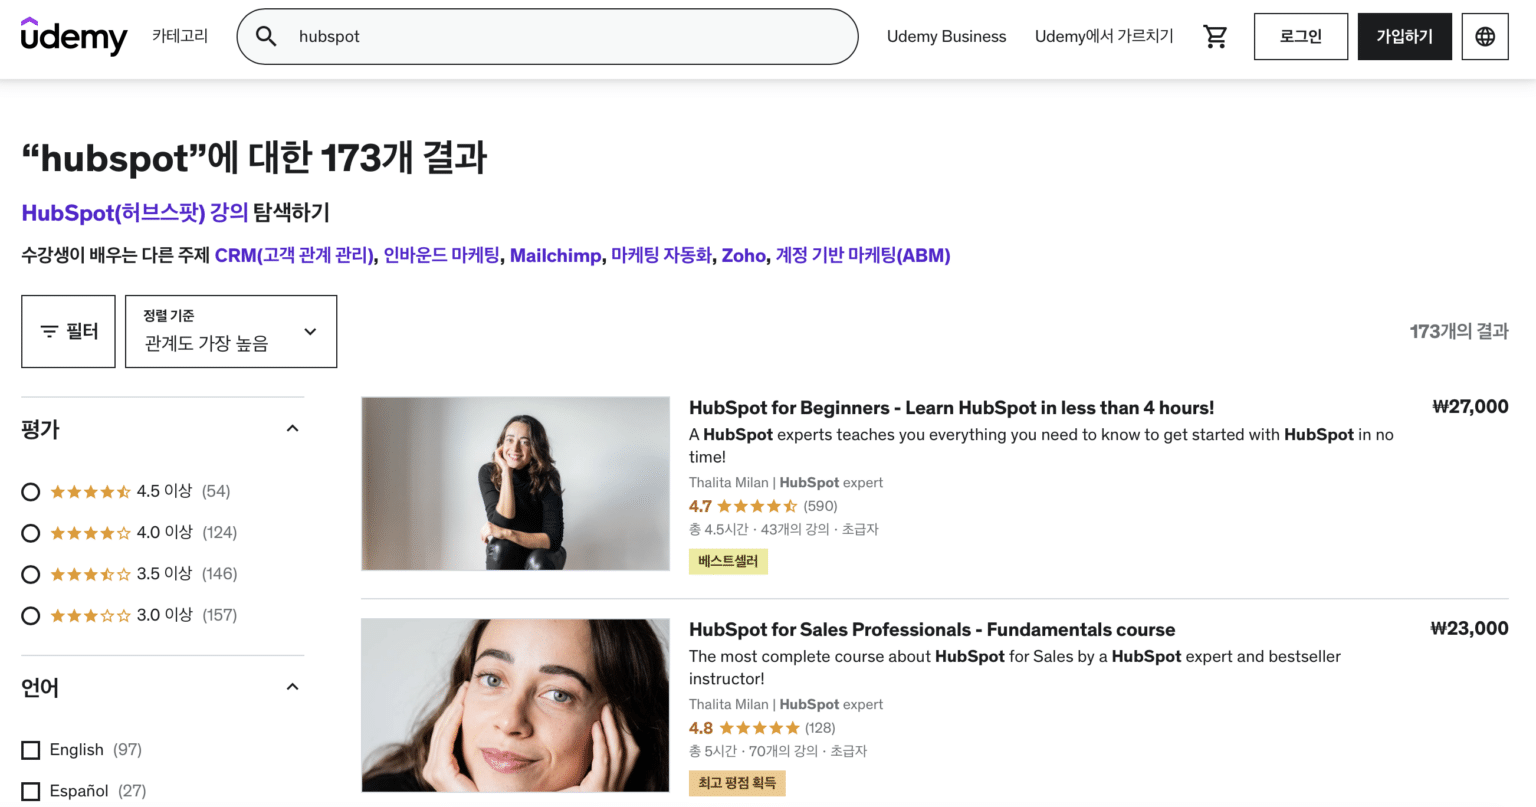Open the shopping cart
The height and width of the screenshot is (807, 1536).
point(1215,36)
